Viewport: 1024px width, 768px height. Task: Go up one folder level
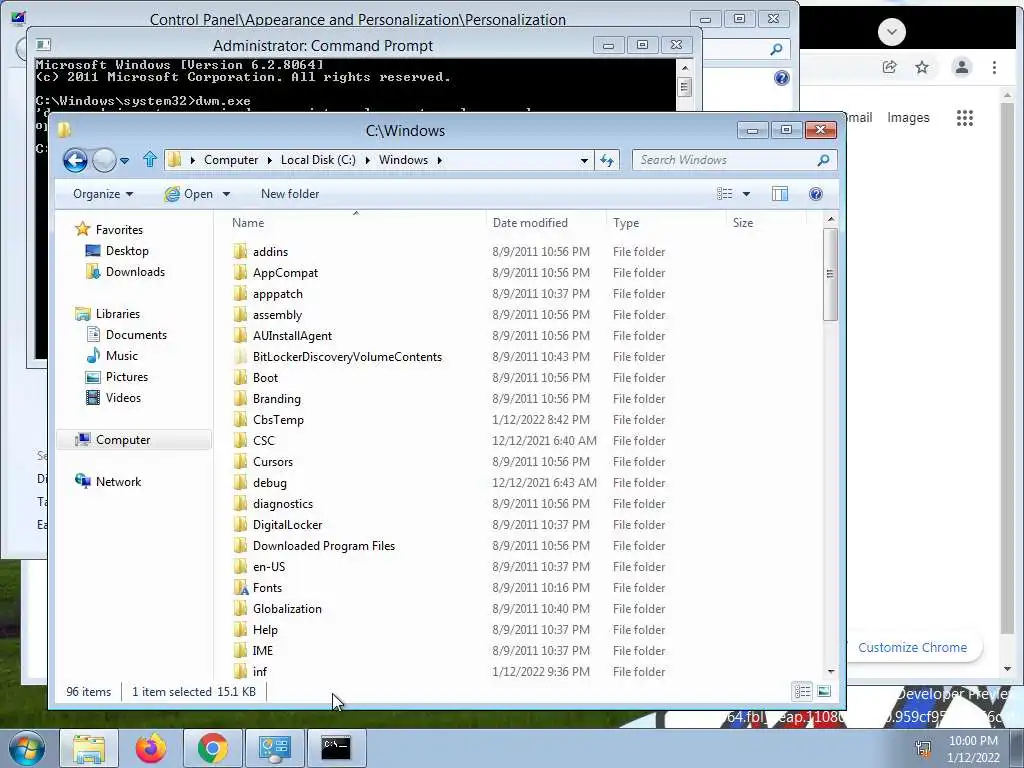click(x=150, y=159)
